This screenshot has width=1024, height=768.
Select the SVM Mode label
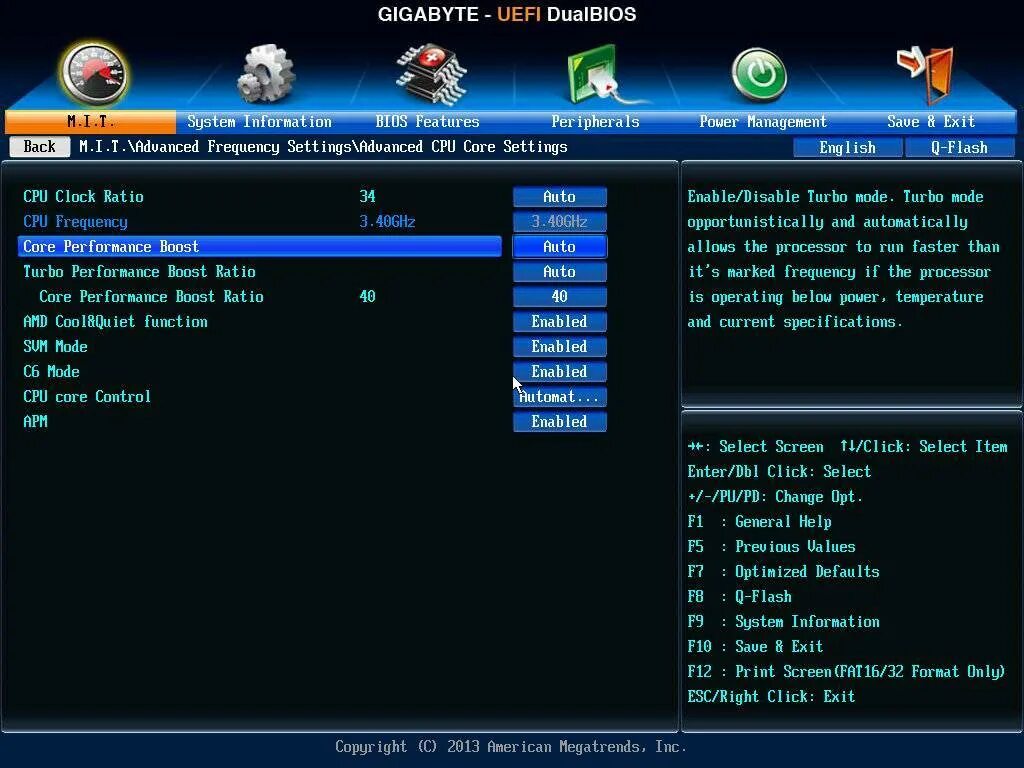click(55, 347)
